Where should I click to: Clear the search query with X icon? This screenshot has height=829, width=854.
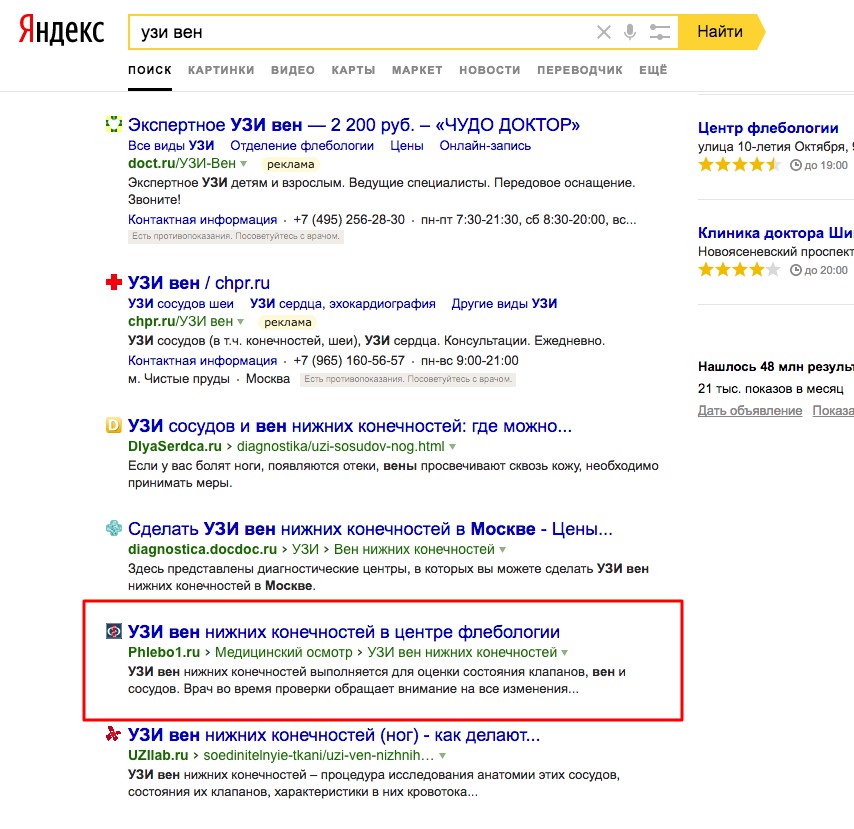[603, 32]
